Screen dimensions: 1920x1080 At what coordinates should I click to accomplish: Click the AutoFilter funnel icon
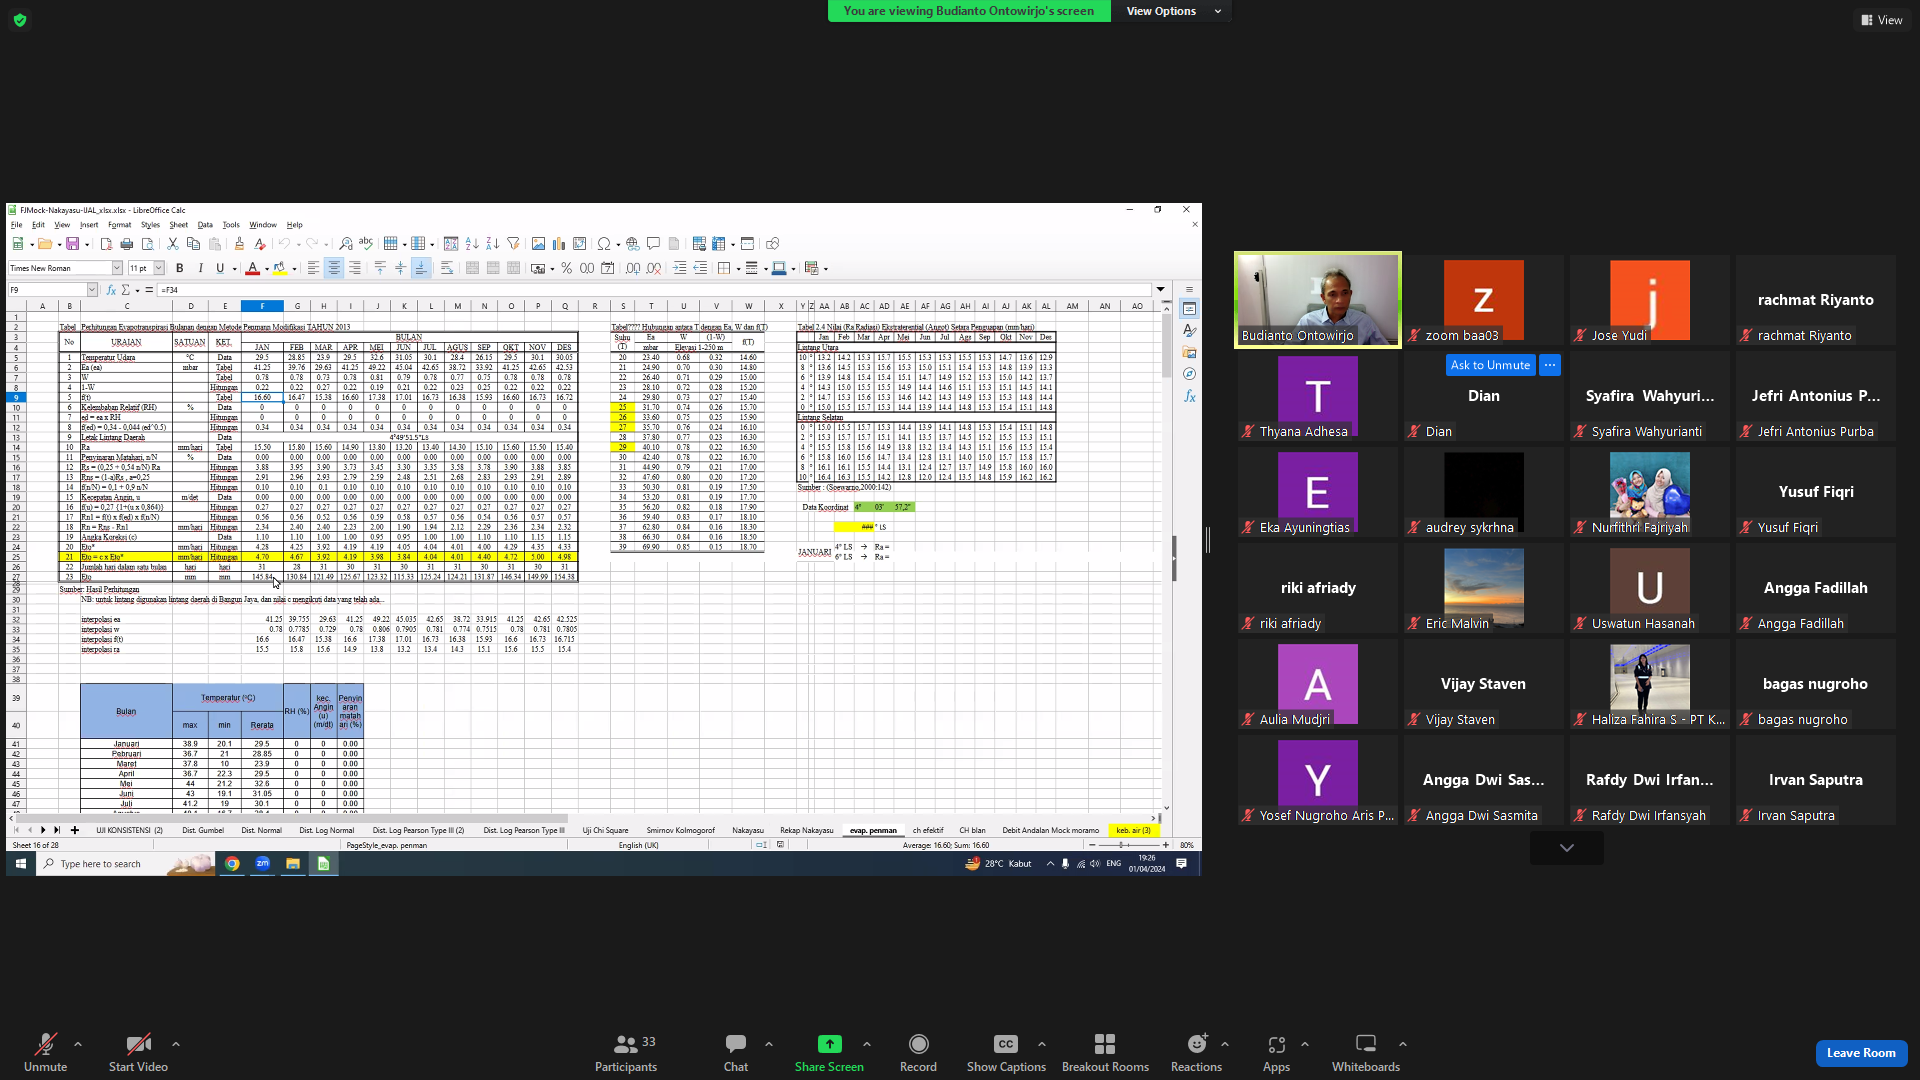point(513,244)
